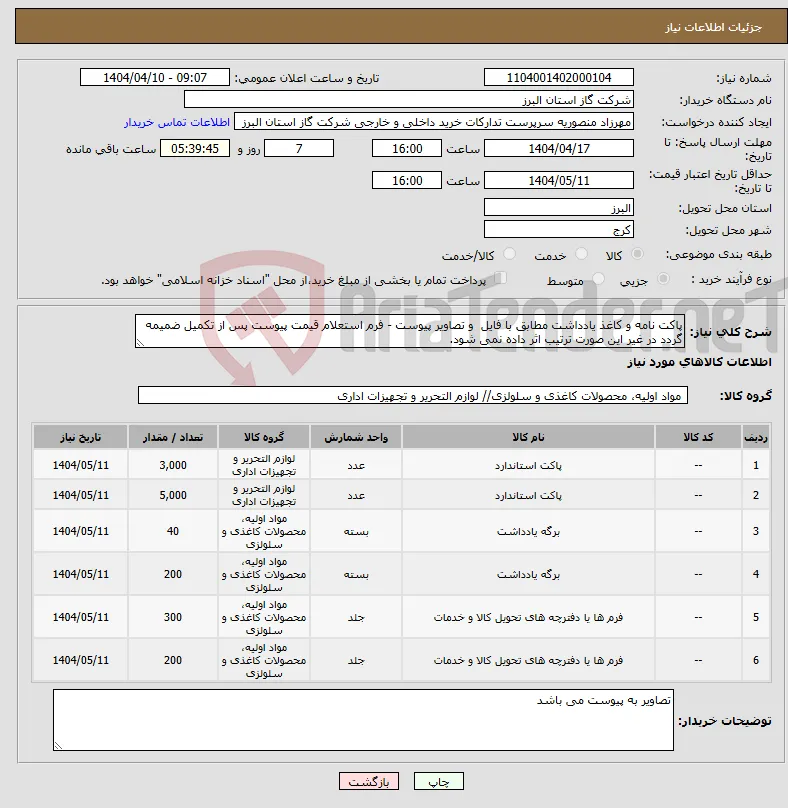Click the delivery province field البرز
Image resolution: width=788 pixels, height=808 pixels.
click(x=559, y=208)
